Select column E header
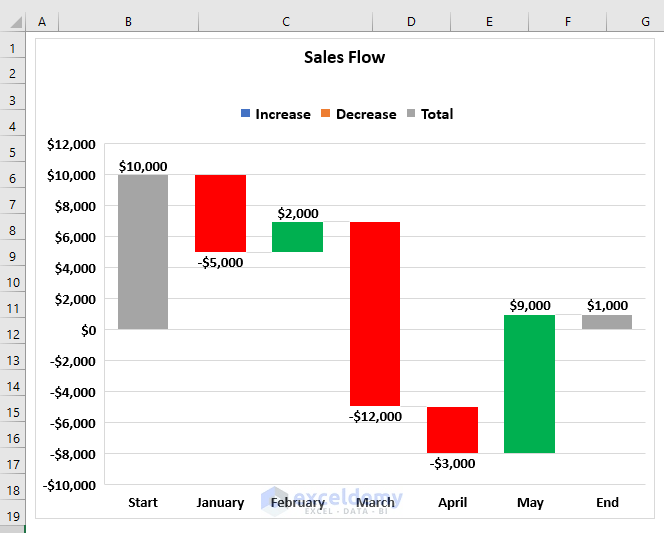664x533 pixels. tap(490, 22)
